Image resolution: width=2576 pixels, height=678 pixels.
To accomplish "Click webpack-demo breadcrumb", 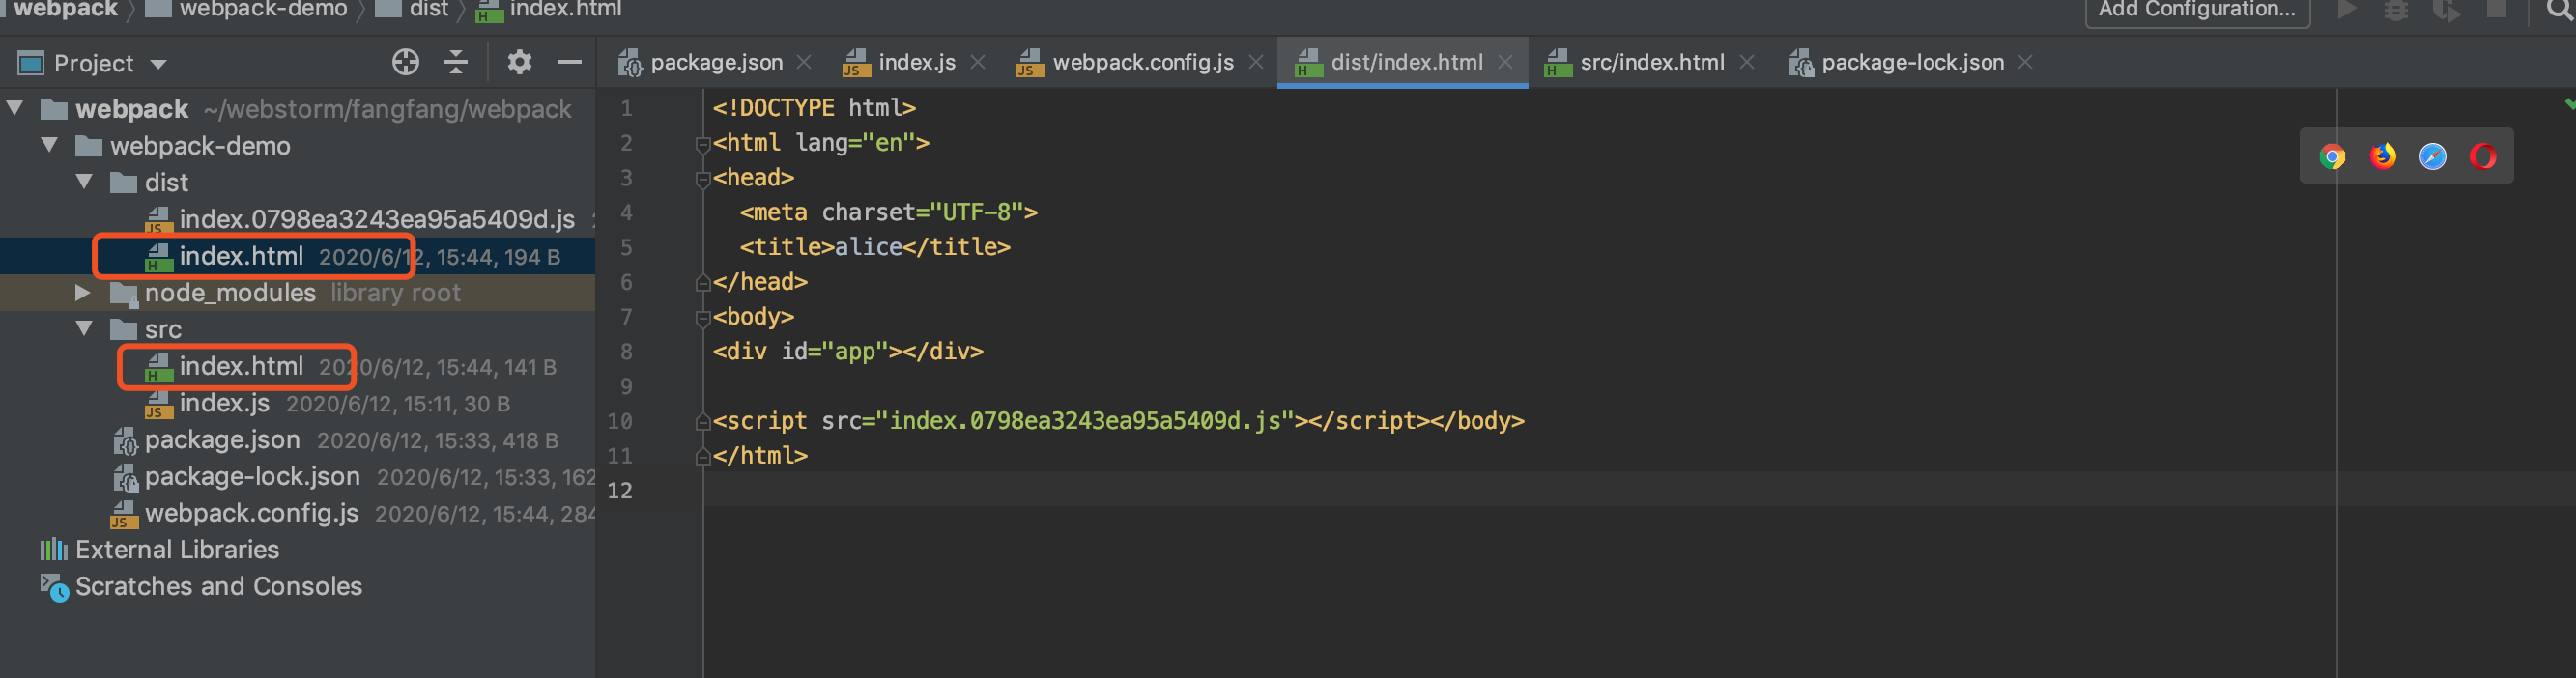I will (x=247, y=10).
